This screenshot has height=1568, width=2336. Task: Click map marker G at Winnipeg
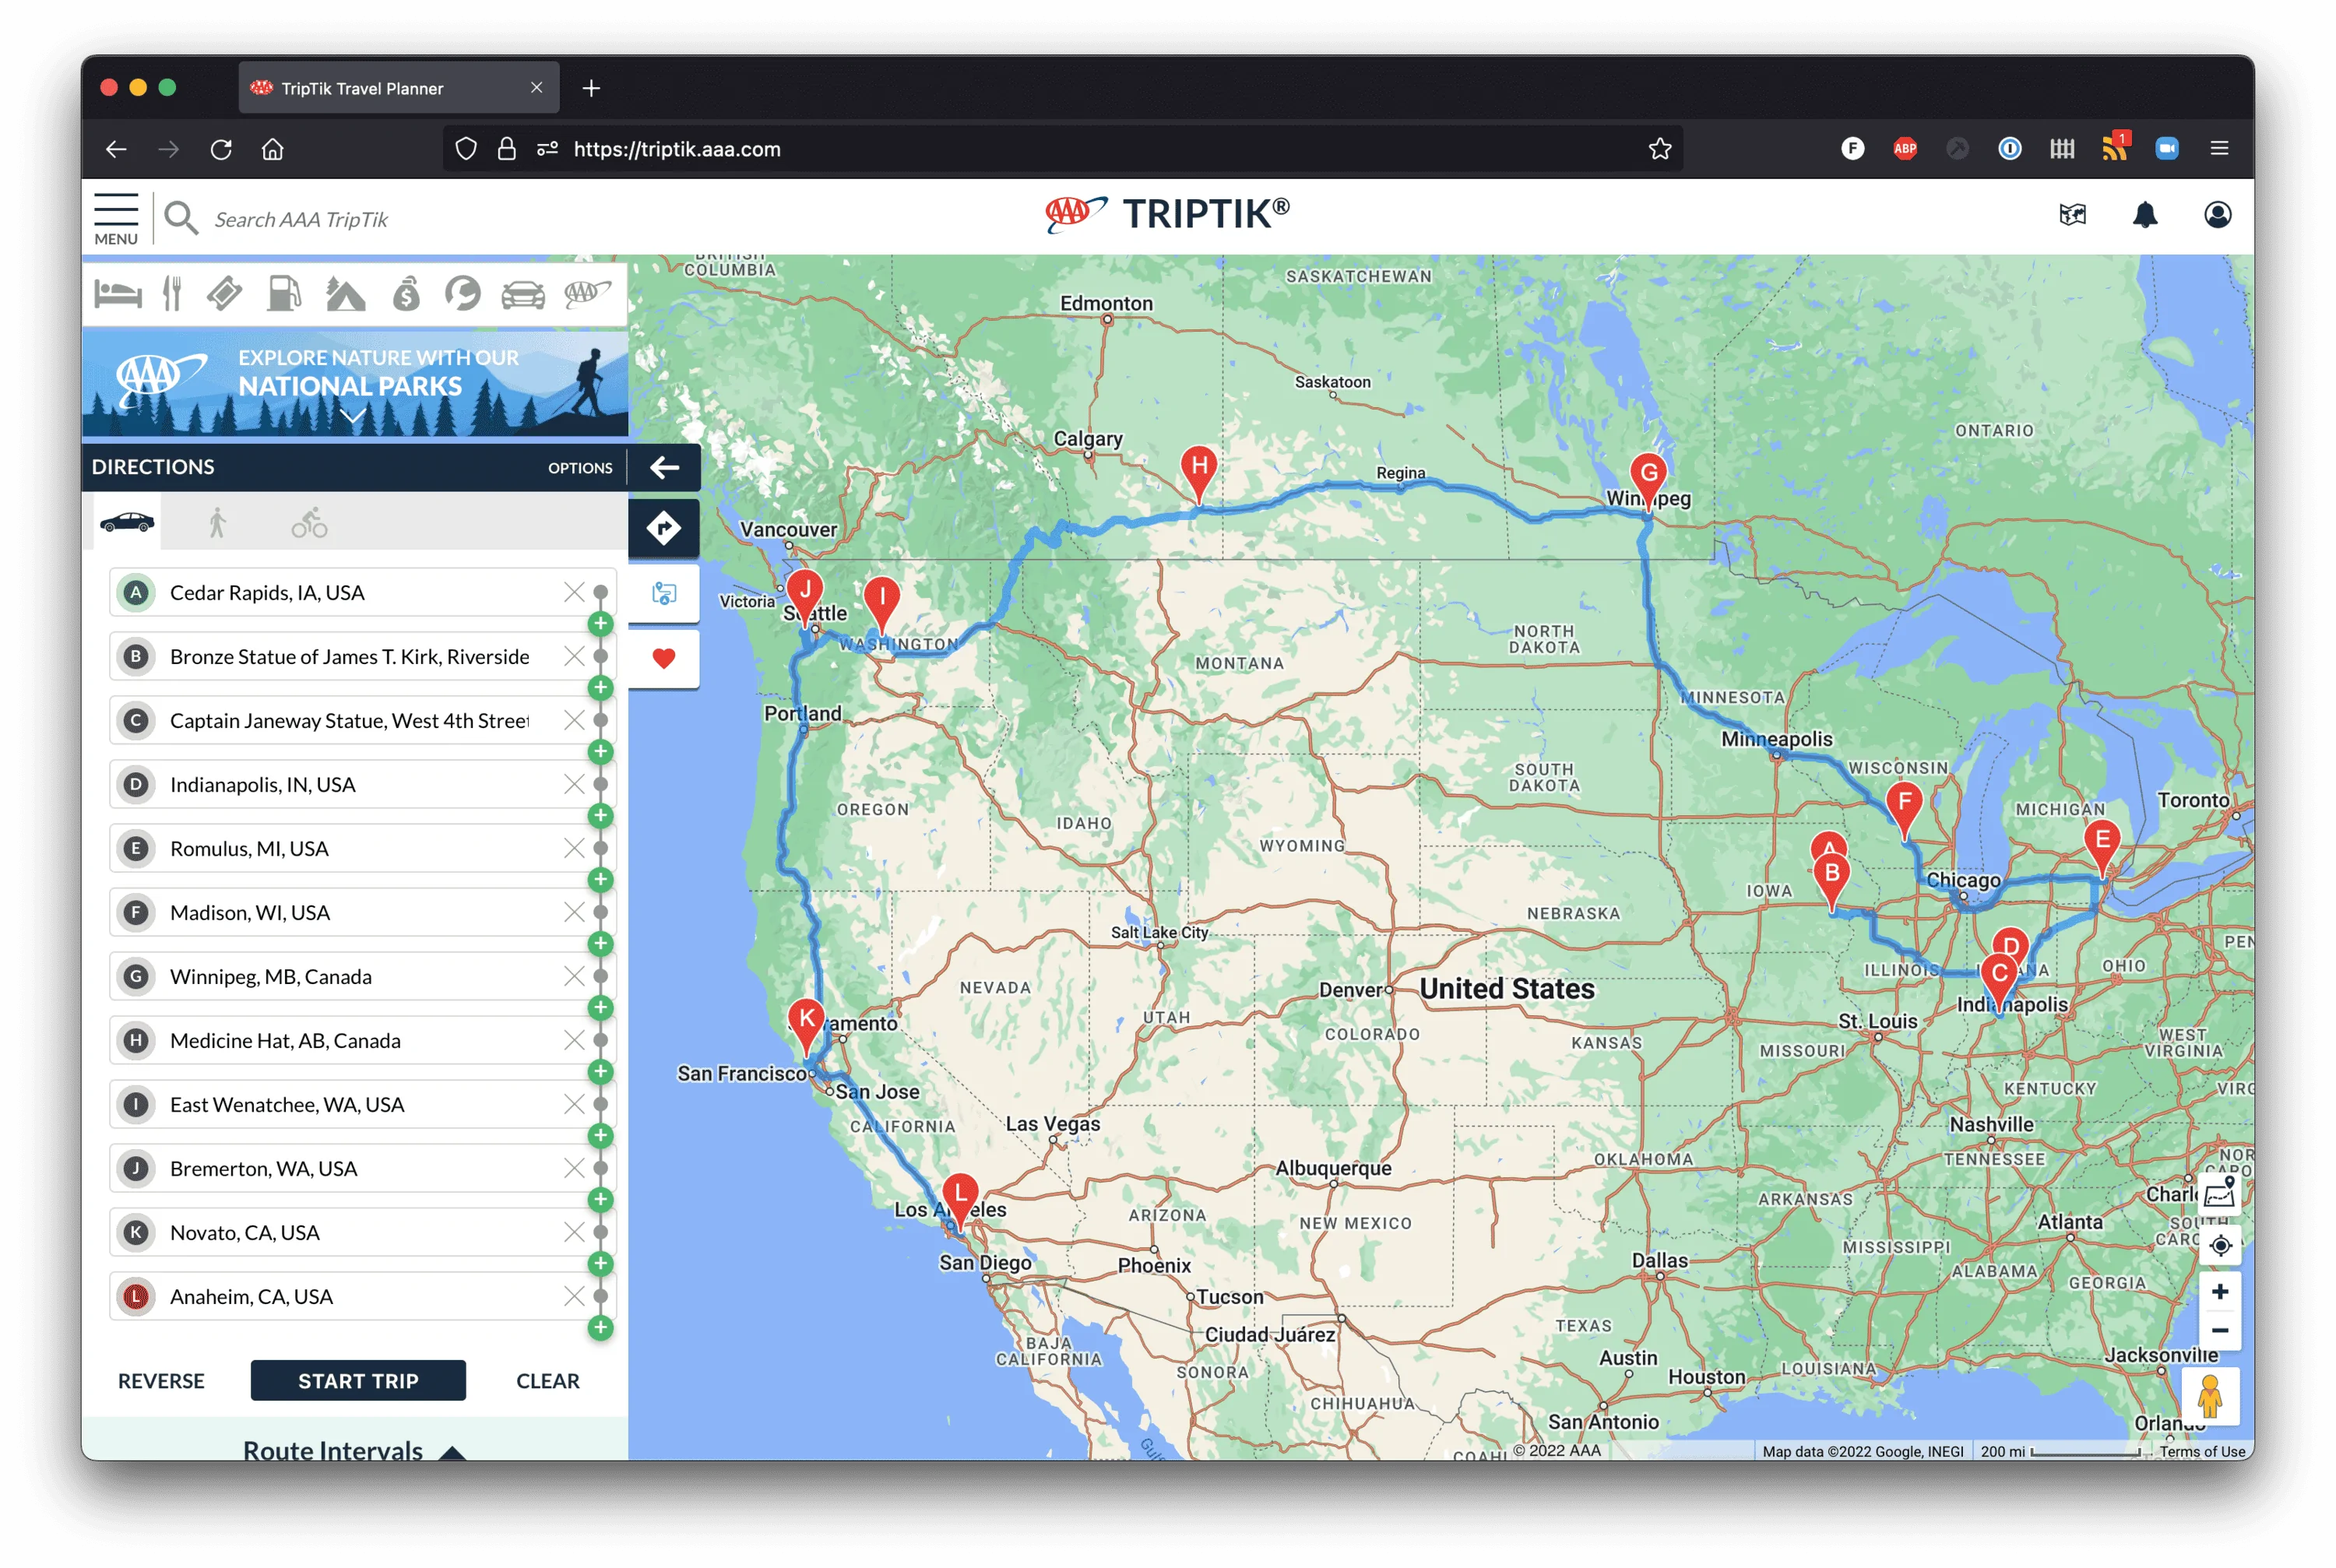(x=1648, y=480)
